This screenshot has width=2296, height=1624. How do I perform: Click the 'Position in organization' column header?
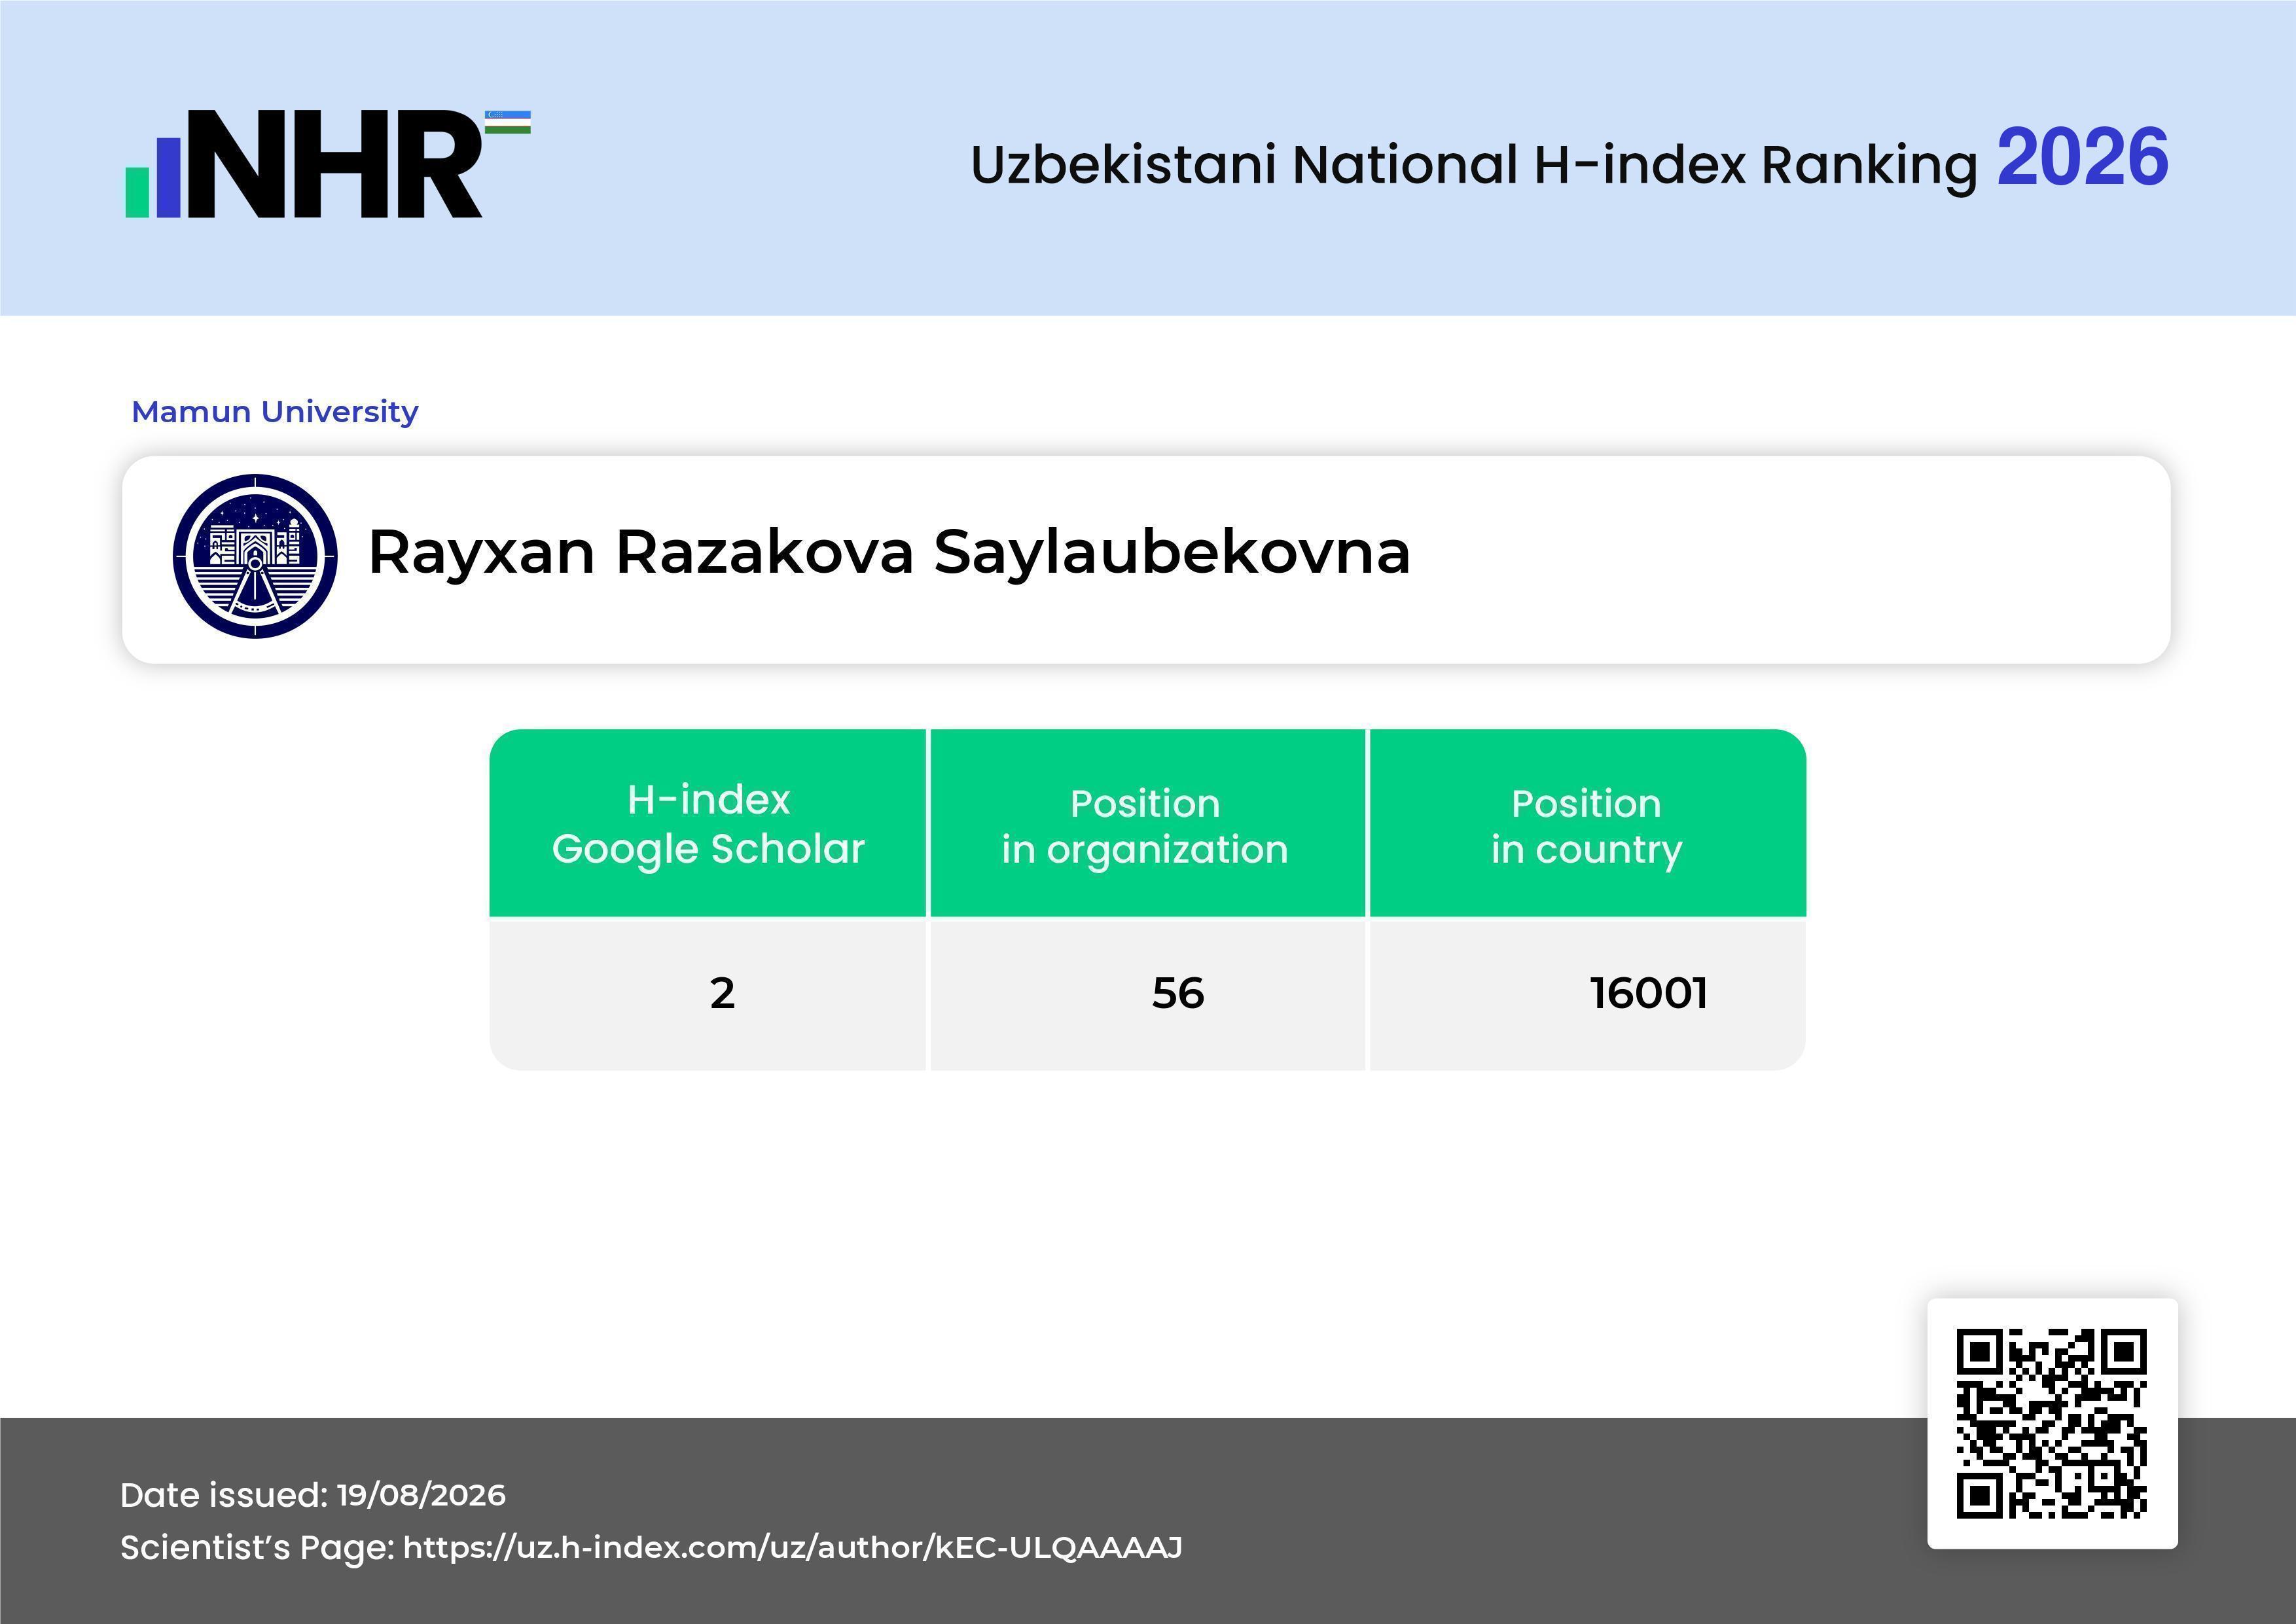point(1147,823)
